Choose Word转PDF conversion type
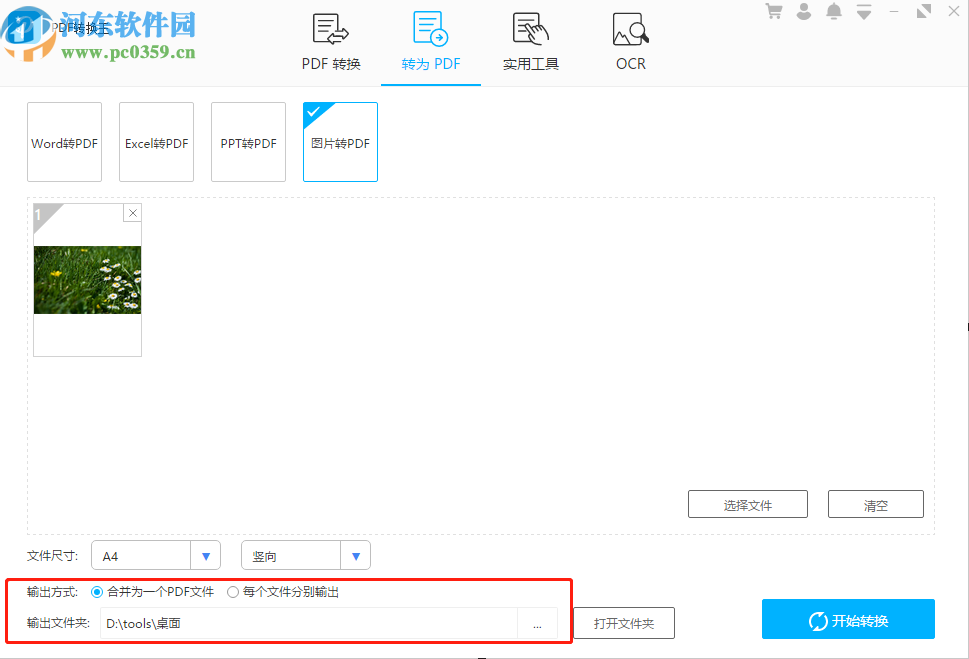Viewport: 969px width, 659px height. click(x=64, y=142)
